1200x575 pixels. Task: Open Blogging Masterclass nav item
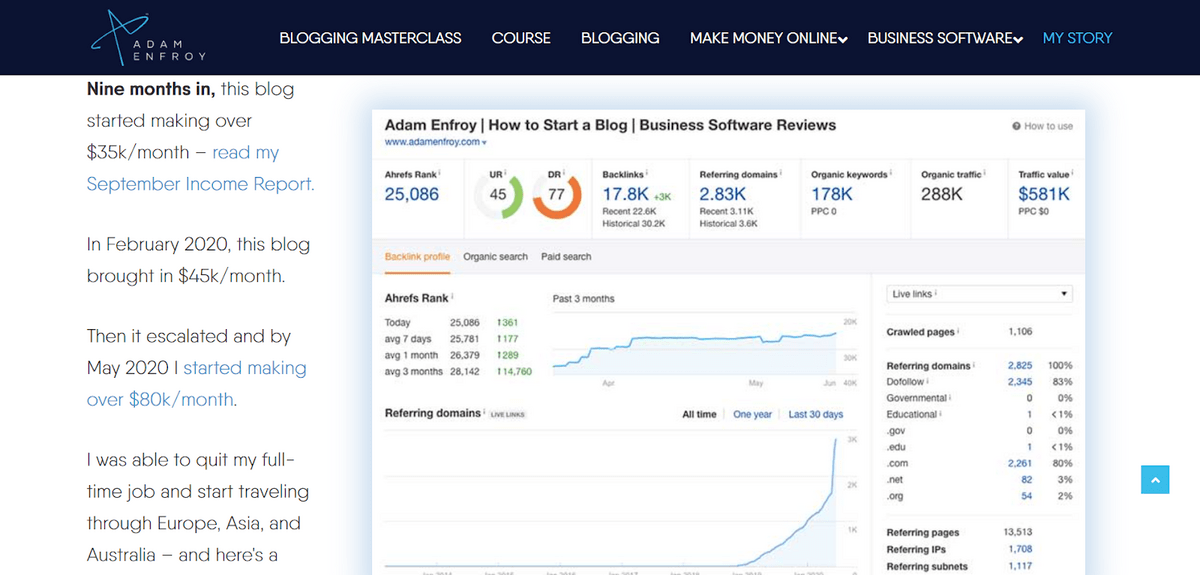[370, 38]
